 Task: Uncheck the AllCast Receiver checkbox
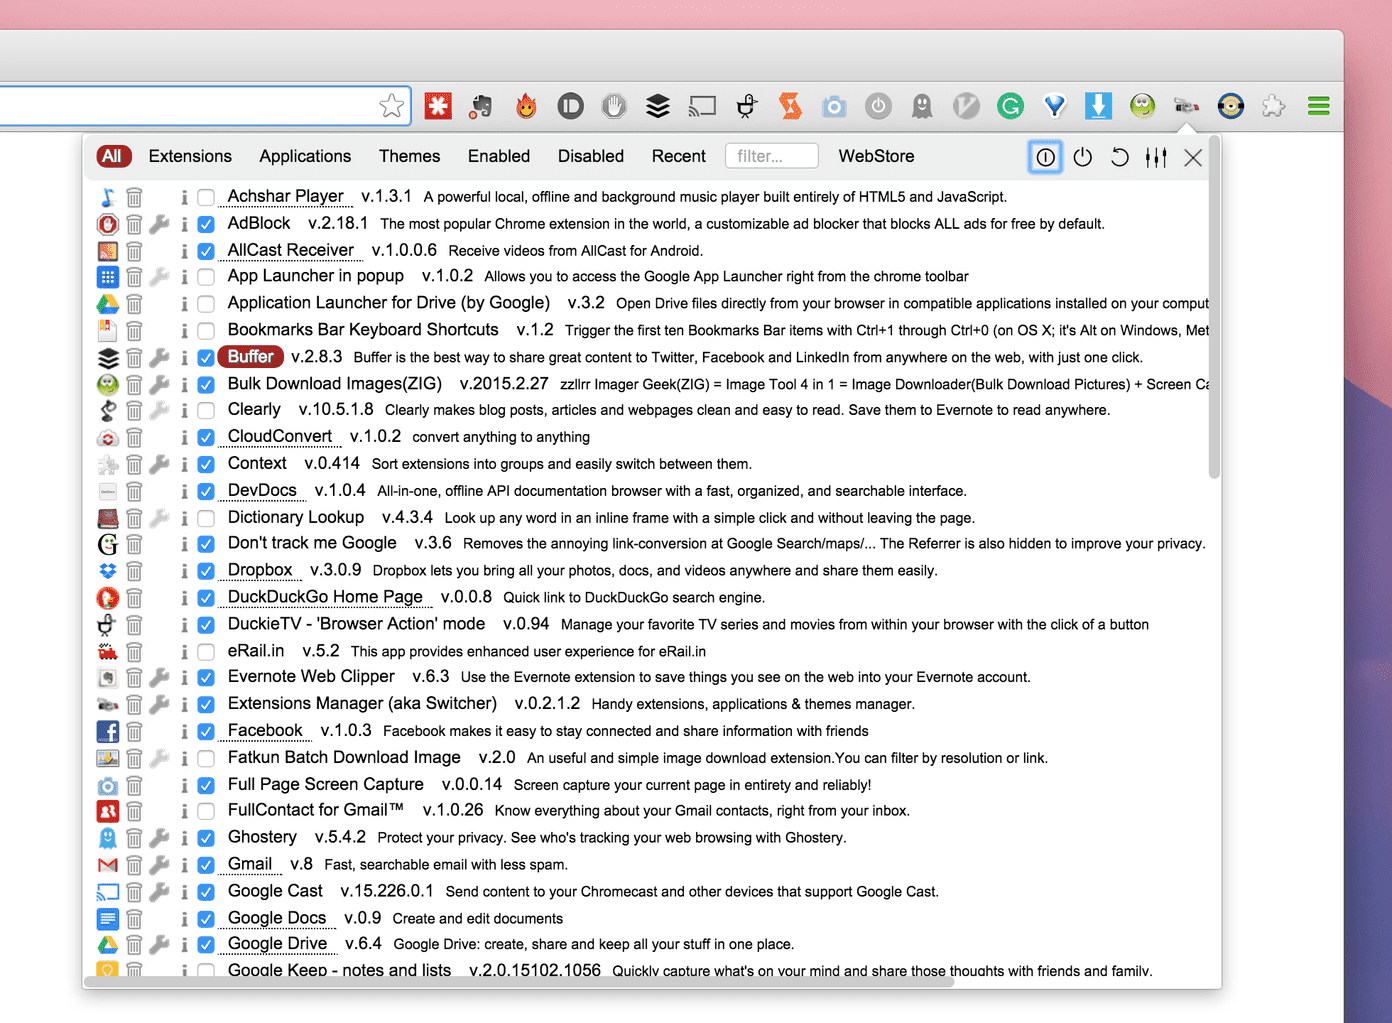[x=206, y=251]
